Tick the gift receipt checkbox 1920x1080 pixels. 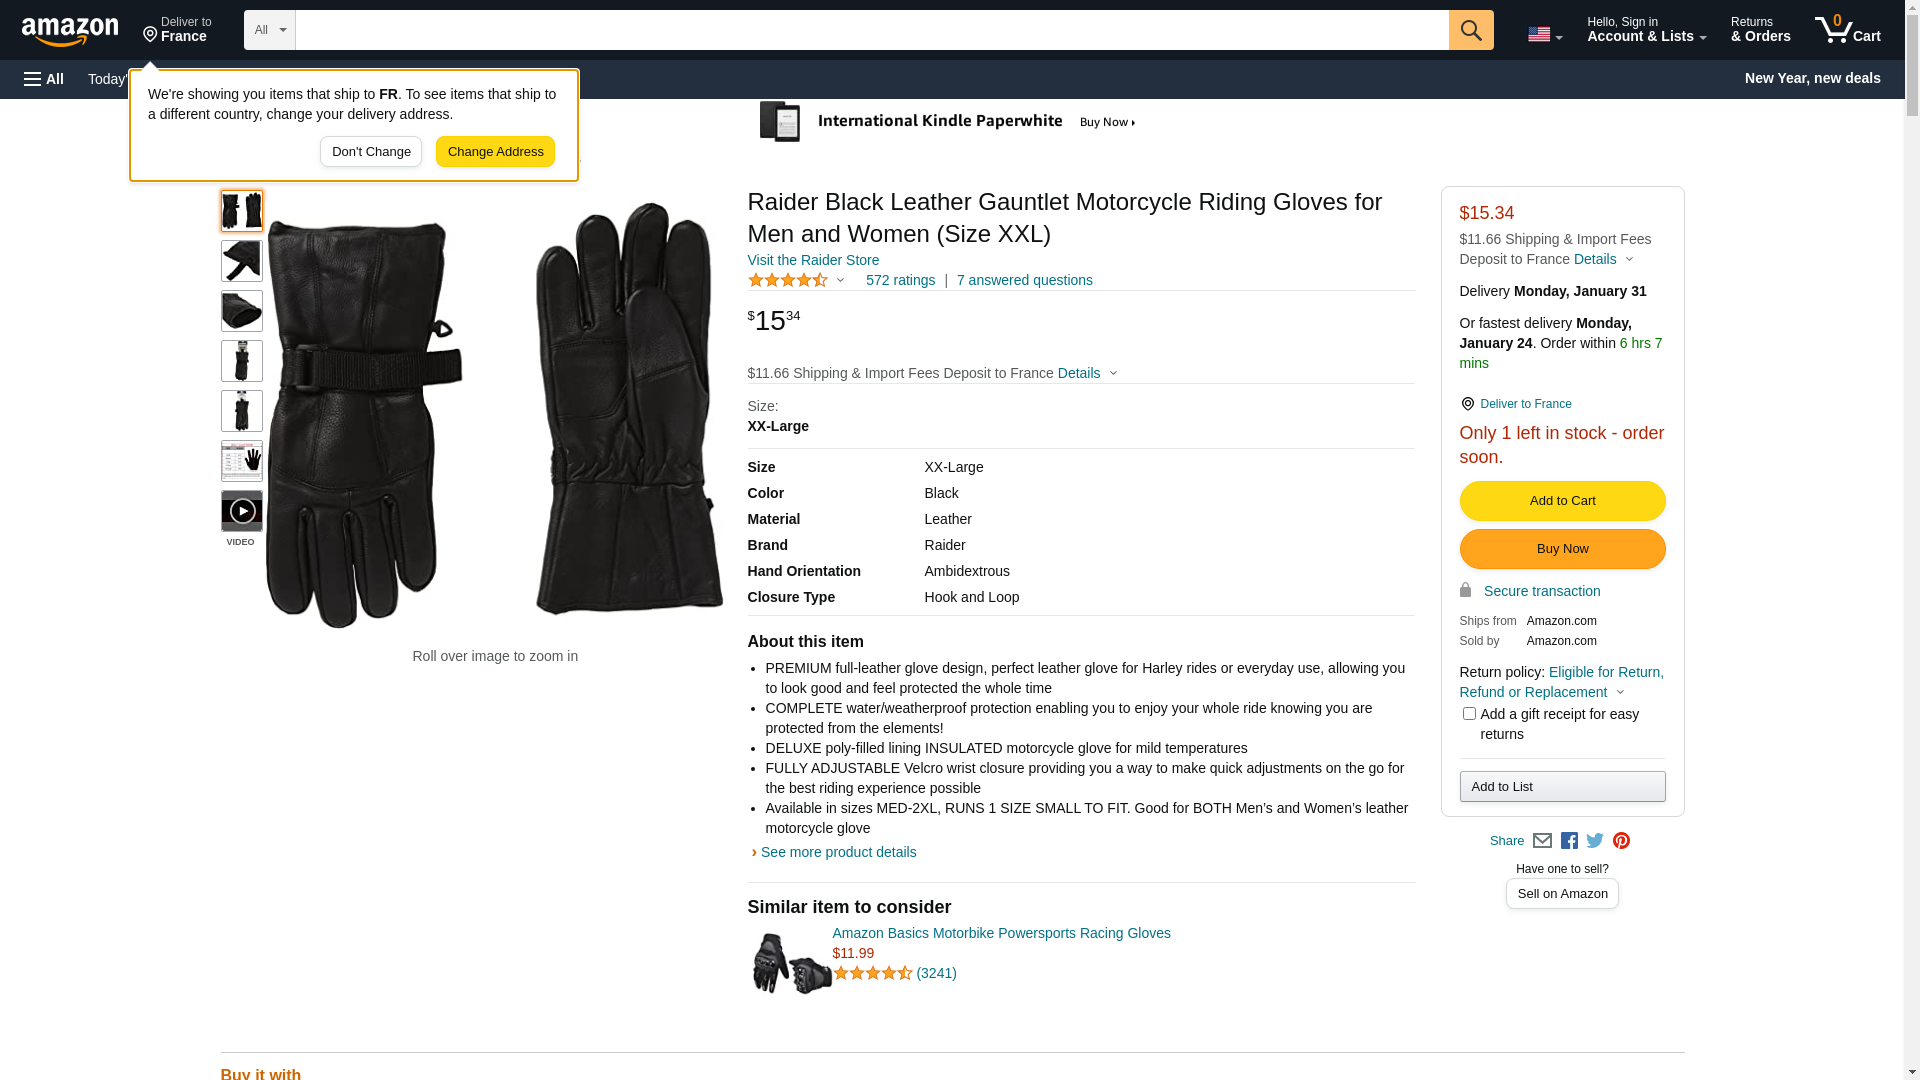coord(1469,714)
